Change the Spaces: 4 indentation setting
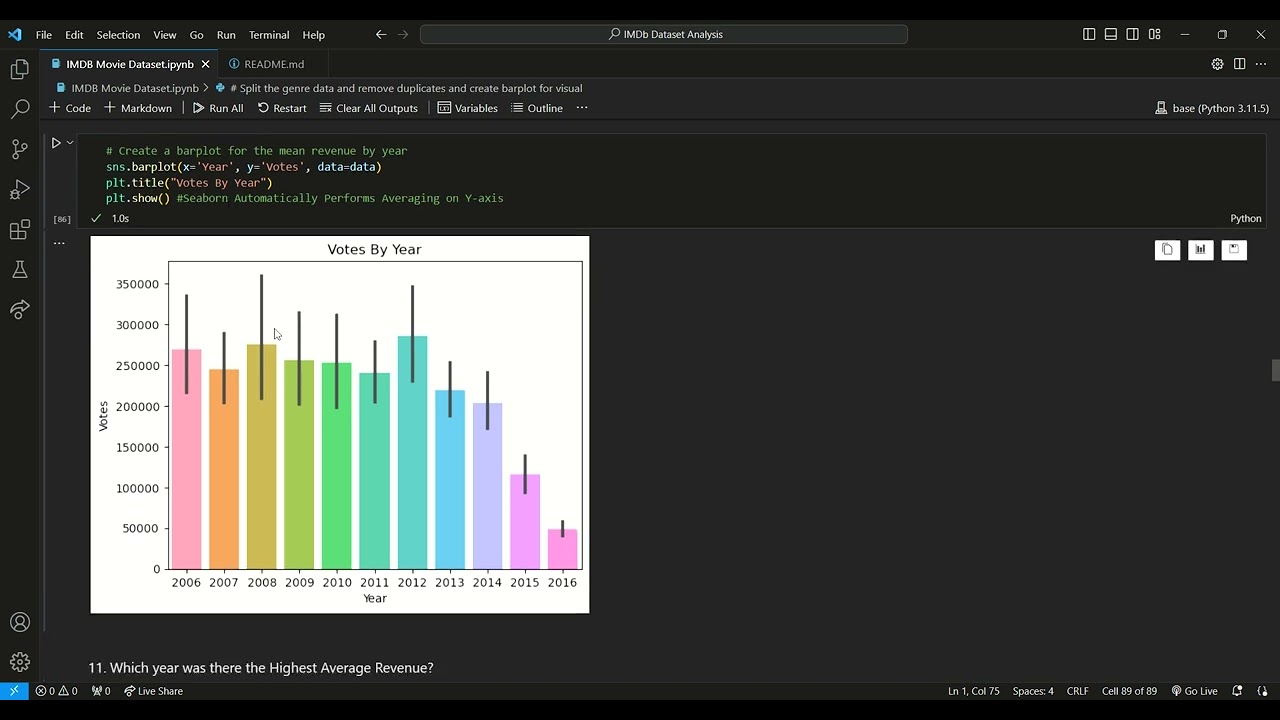 click(x=1033, y=691)
